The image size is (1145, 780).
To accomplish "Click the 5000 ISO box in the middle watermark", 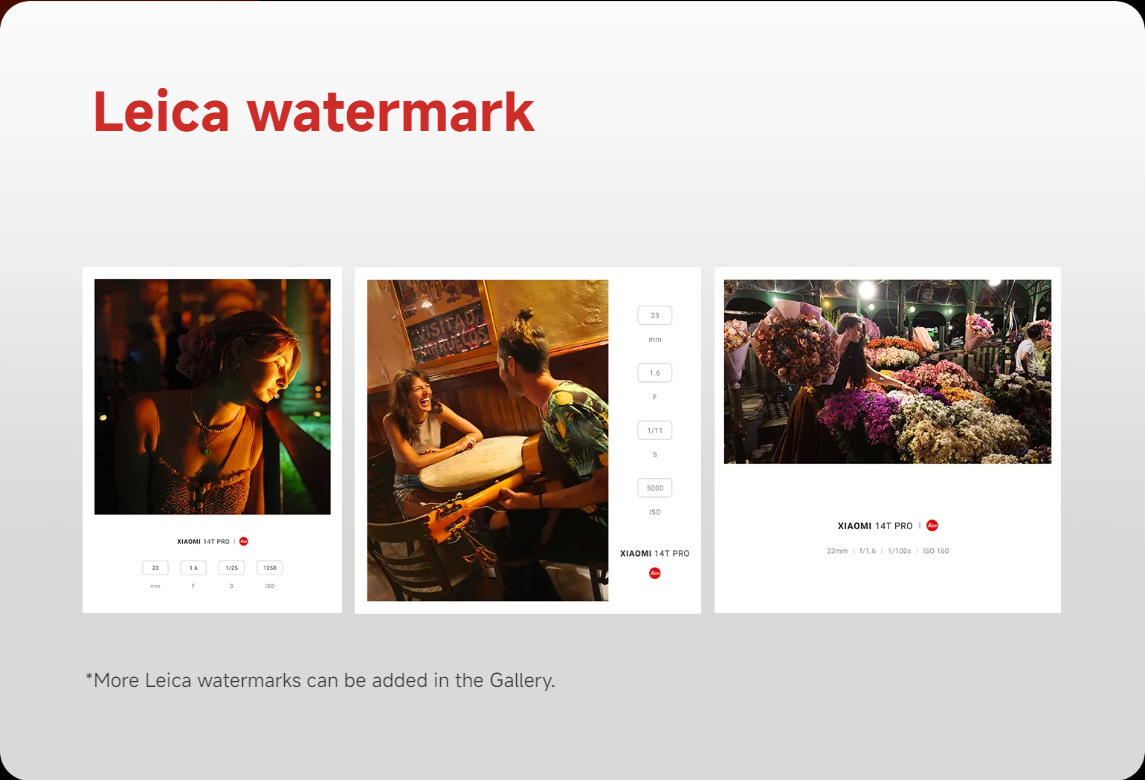I will pyautogui.click(x=655, y=488).
